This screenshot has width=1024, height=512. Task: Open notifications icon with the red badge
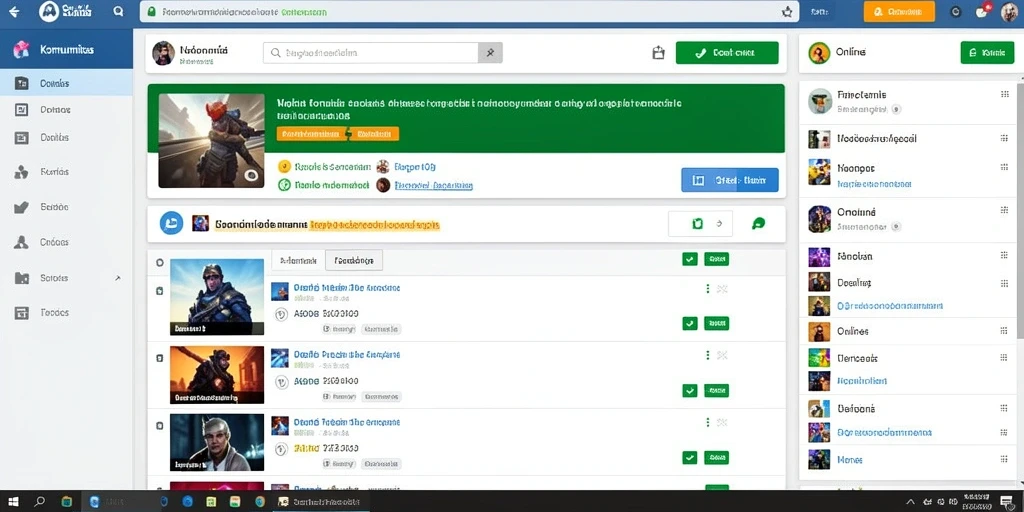[x=982, y=11]
